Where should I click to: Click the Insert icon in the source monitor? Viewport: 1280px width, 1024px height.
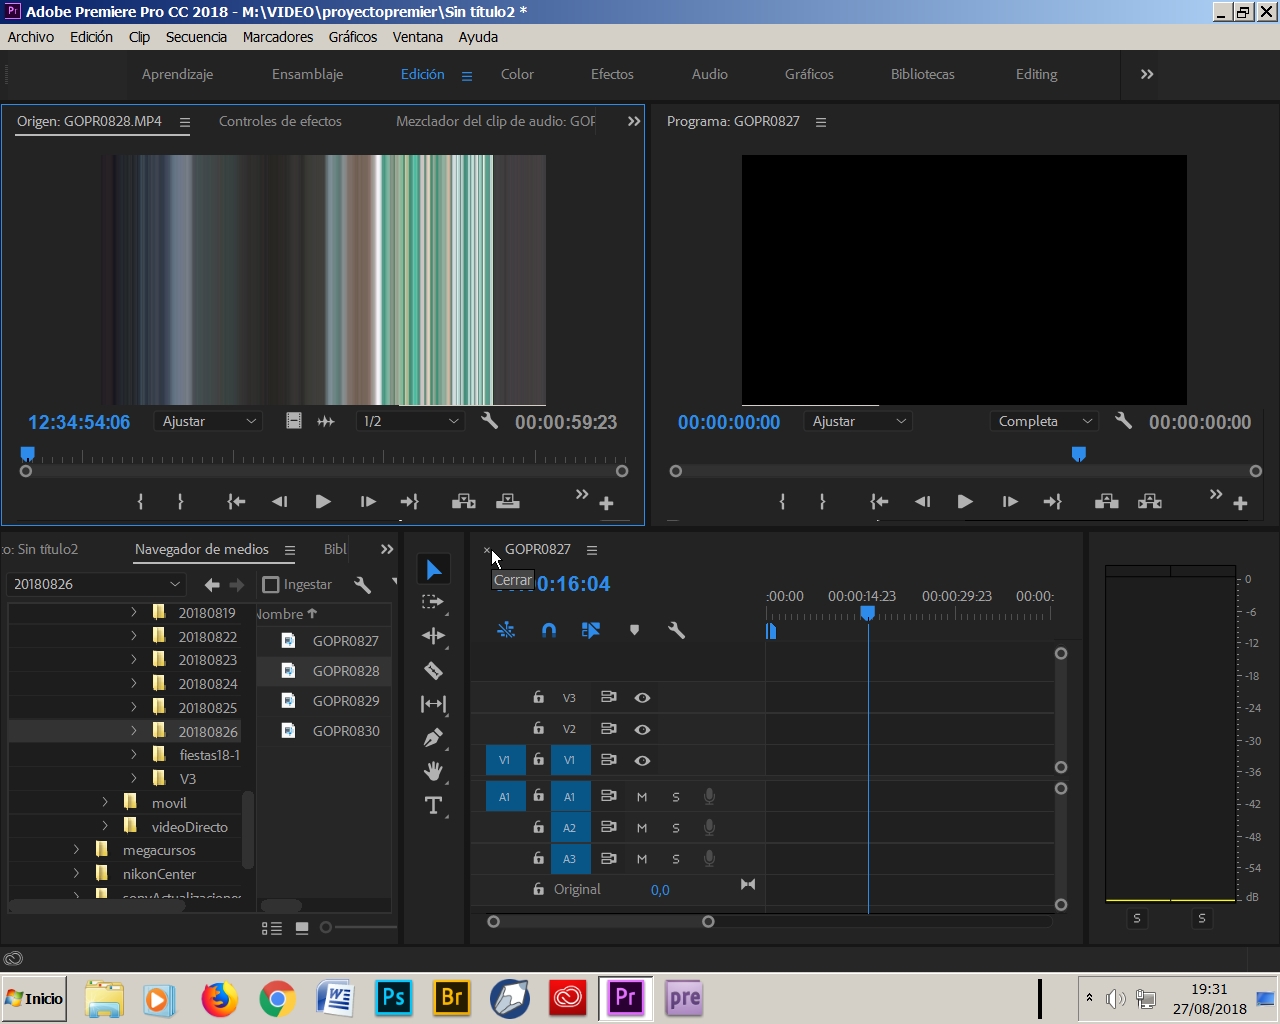(463, 500)
